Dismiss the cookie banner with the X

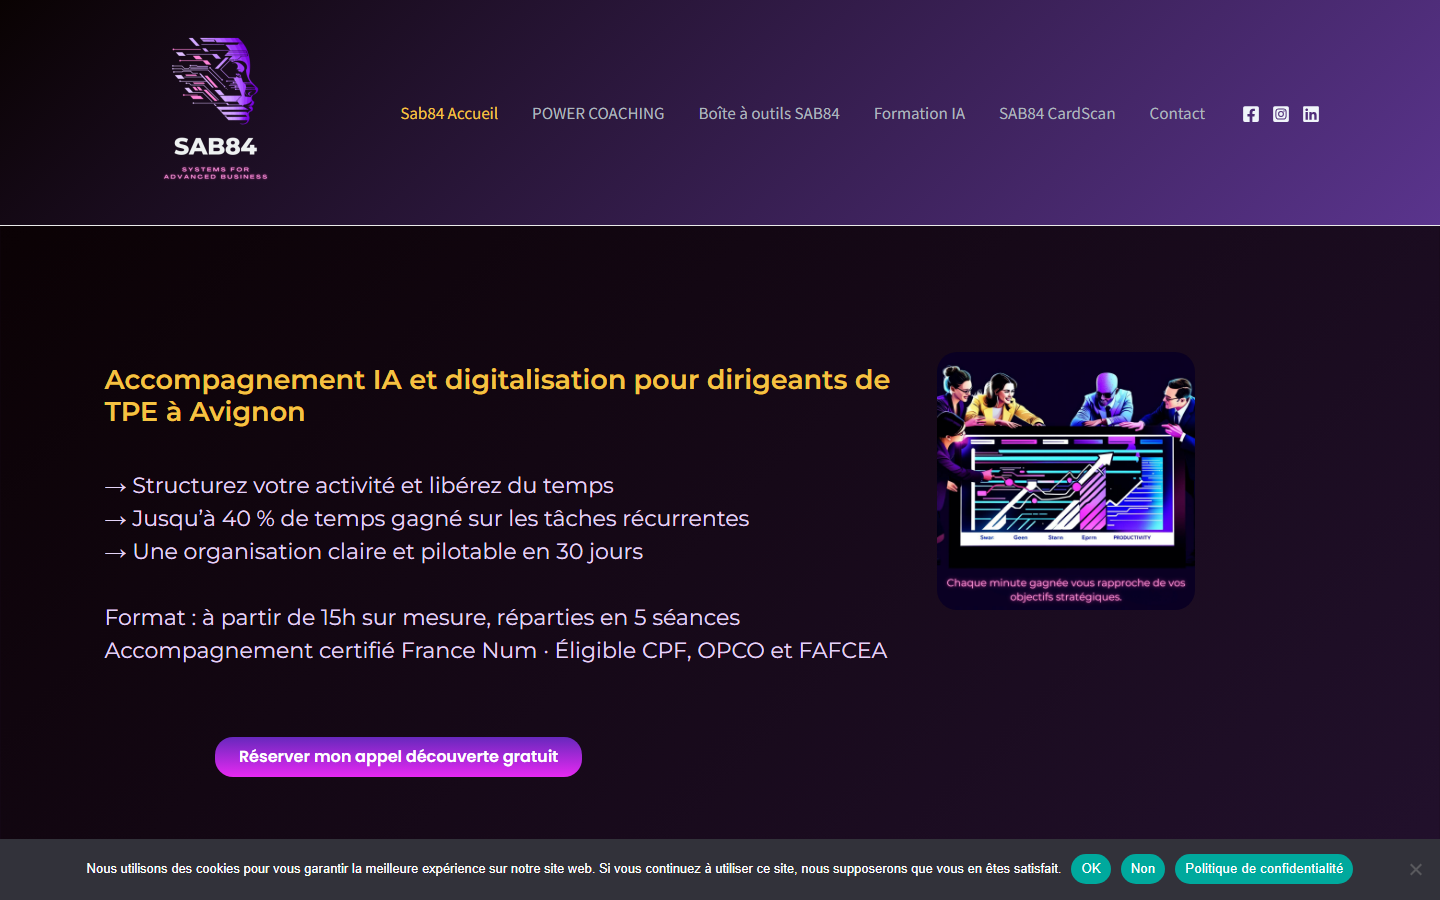coord(1416,869)
